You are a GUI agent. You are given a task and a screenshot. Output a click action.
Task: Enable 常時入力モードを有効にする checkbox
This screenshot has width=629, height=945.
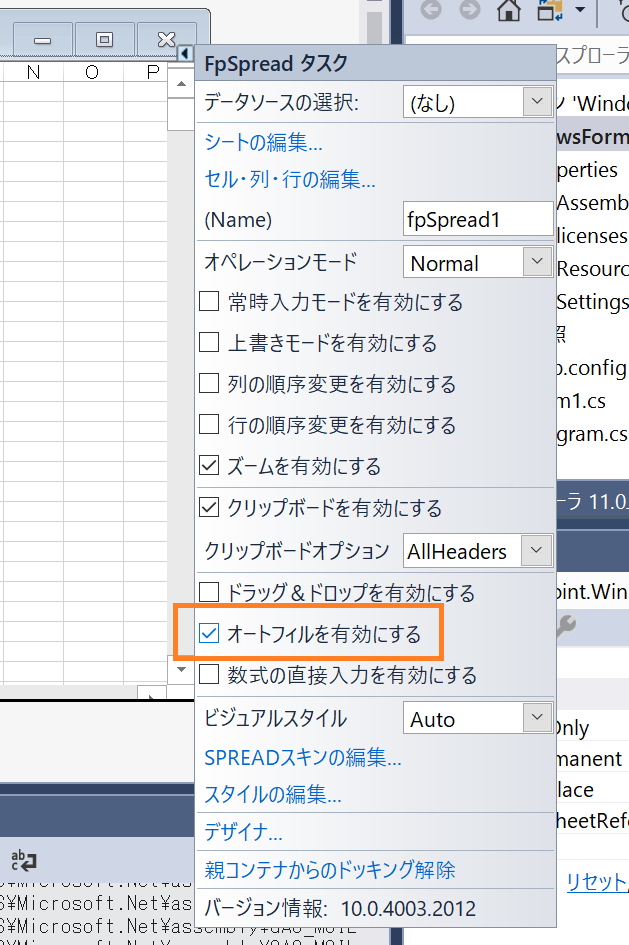click(x=209, y=301)
